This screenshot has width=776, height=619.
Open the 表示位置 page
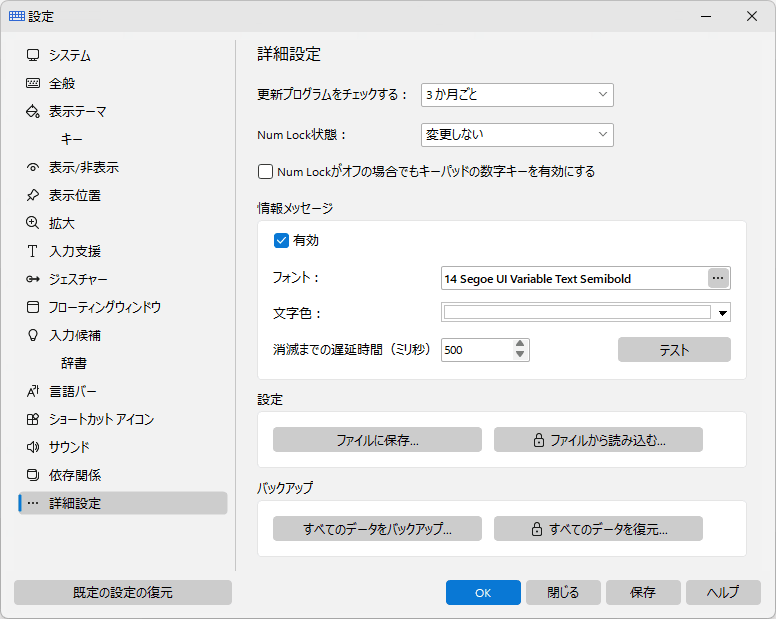123,195
